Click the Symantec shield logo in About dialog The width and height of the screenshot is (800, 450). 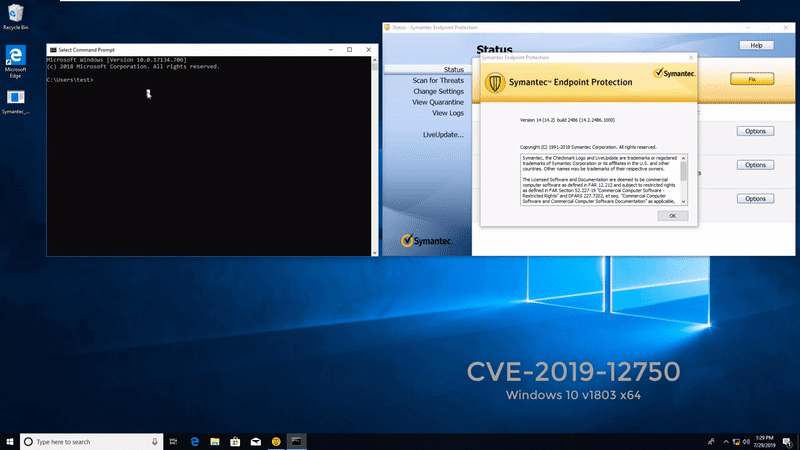click(x=493, y=84)
